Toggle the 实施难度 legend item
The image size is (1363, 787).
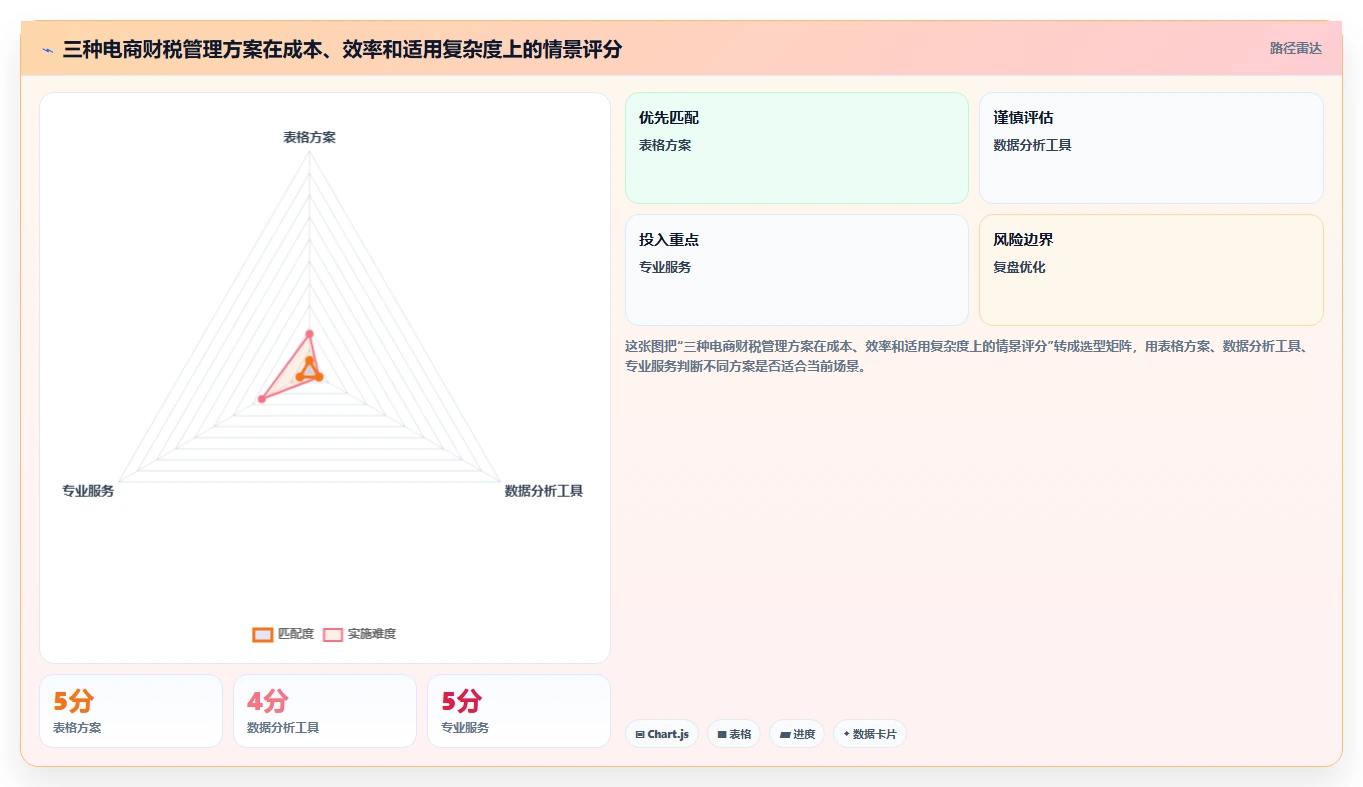pyautogui.click(x=359, y=634)
